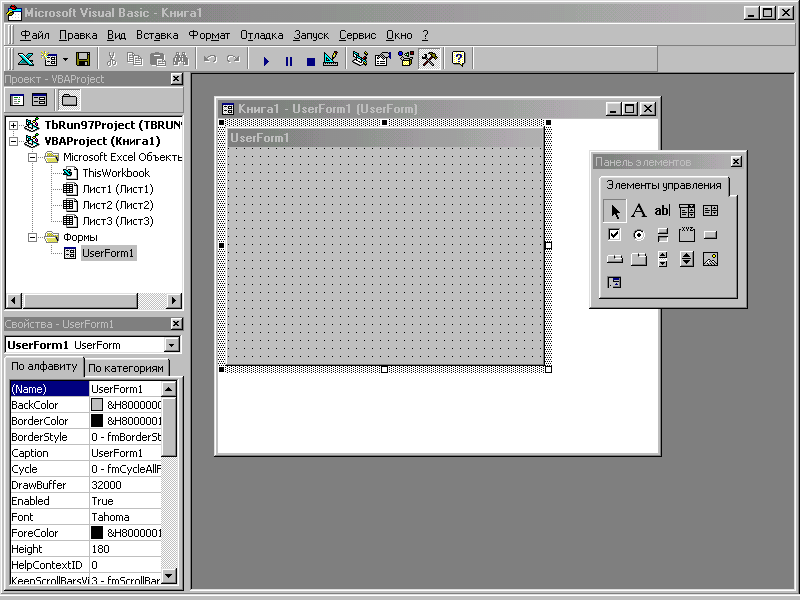Open the Вставка menu
800x600 pixels.
[157, 35]
